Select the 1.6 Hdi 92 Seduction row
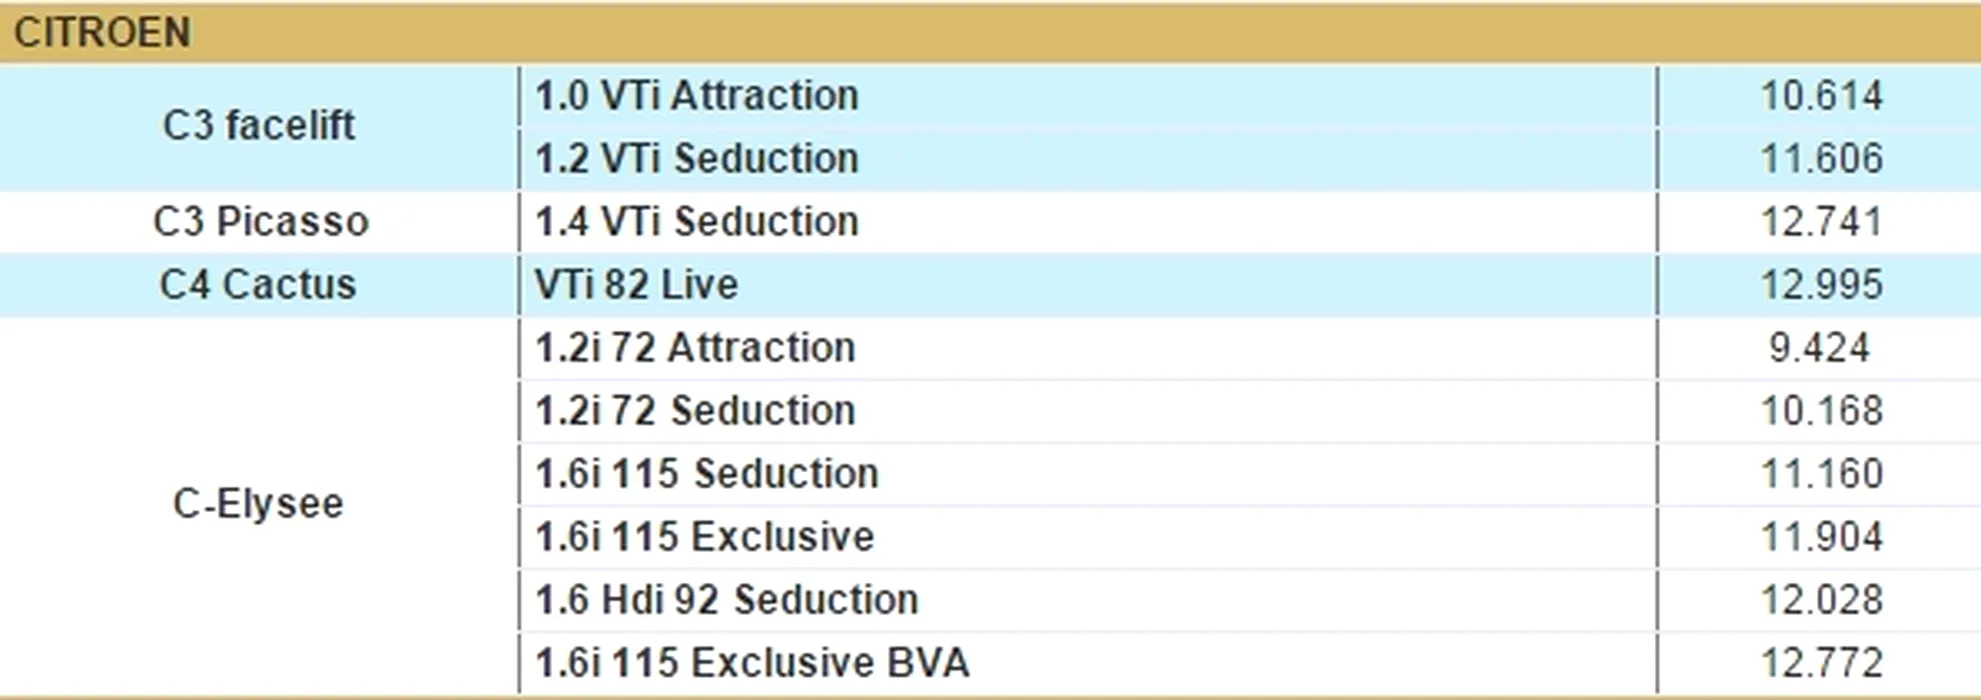Screen dimensions: 1981x700 click(727, 599)
